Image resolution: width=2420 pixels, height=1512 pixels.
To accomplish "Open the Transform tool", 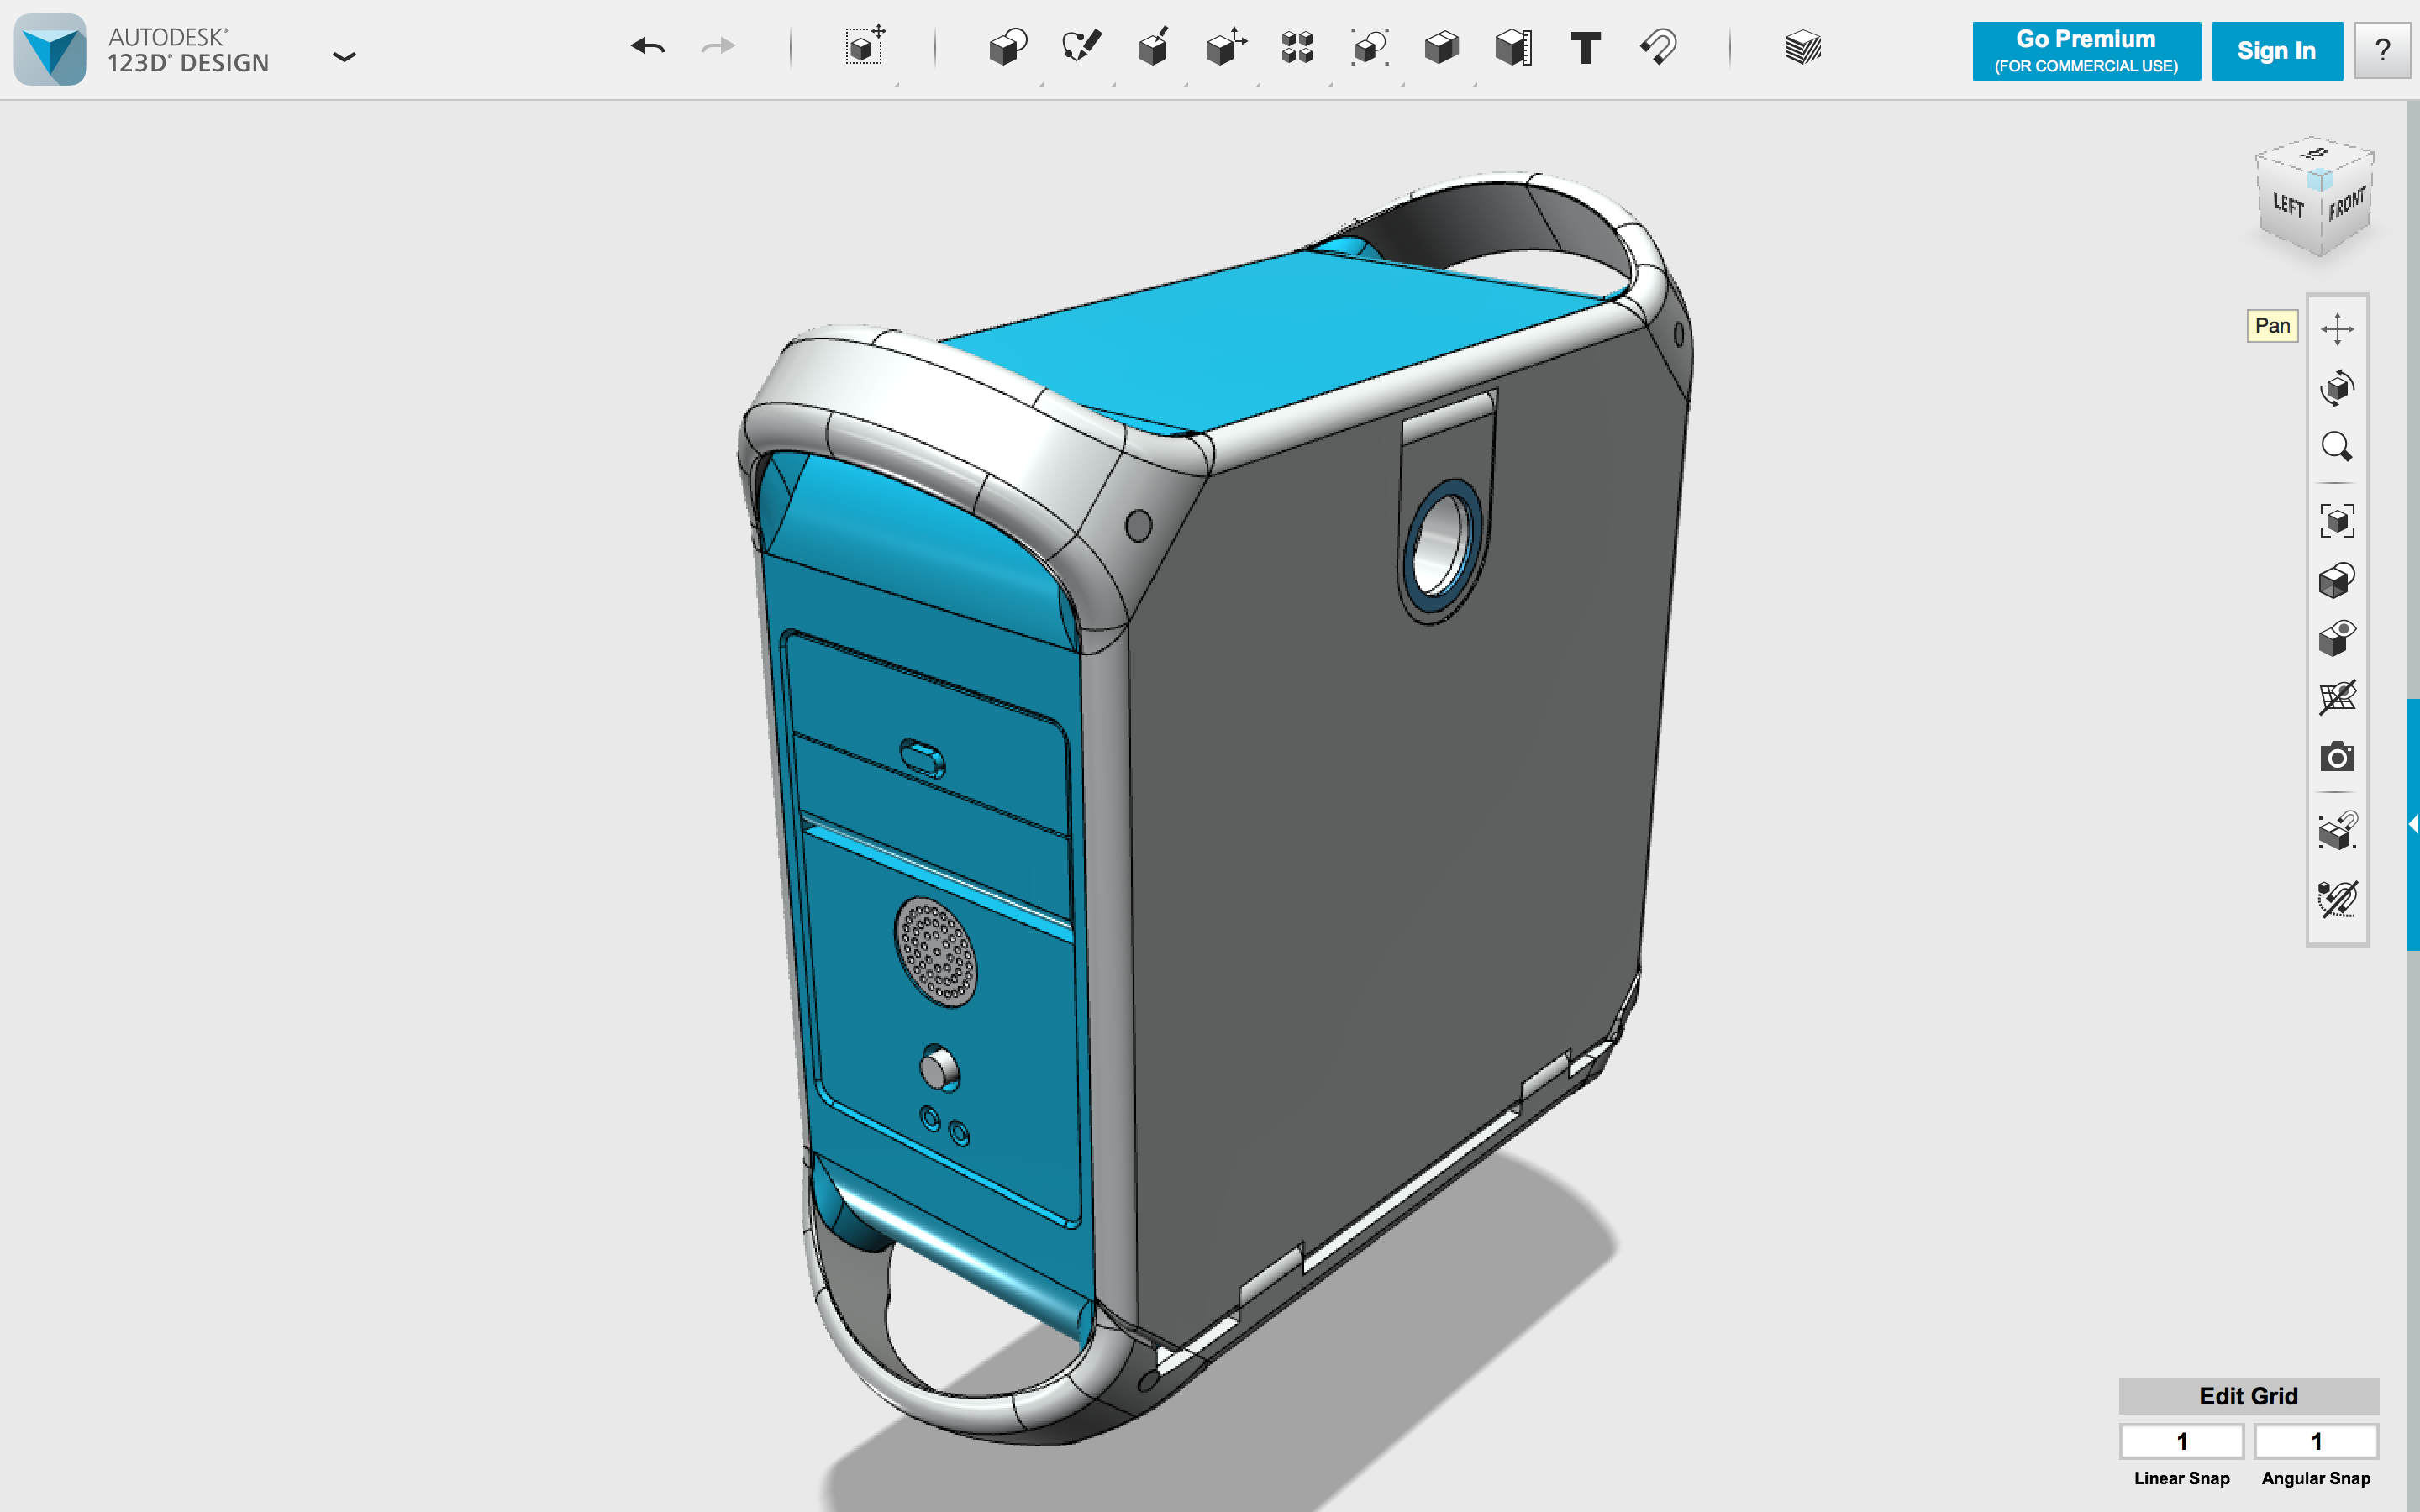I will coord(865,47).
